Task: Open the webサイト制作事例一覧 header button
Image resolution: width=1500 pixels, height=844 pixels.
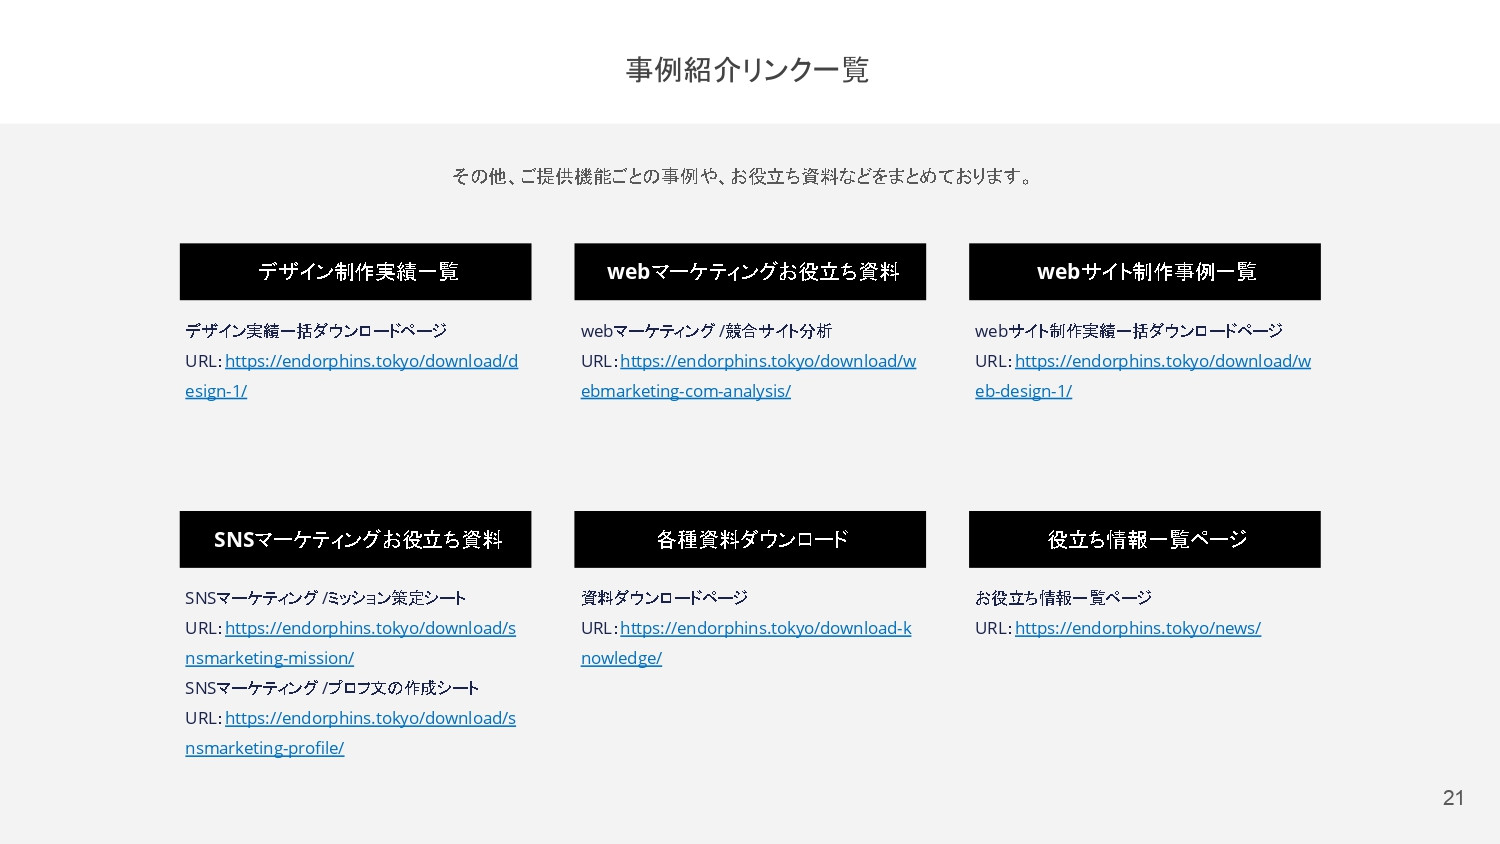Action: (1144, 271)
